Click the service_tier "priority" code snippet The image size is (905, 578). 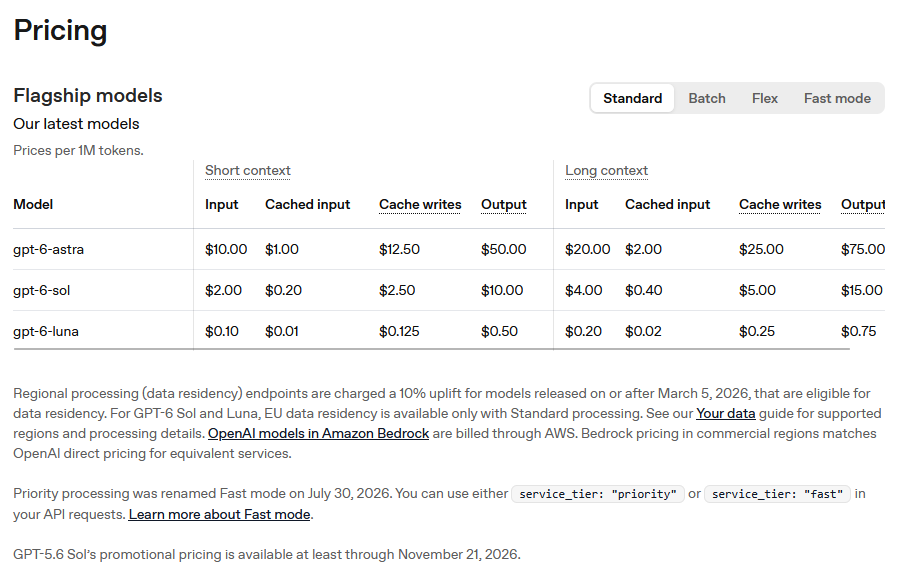click(x=597, y=494)
